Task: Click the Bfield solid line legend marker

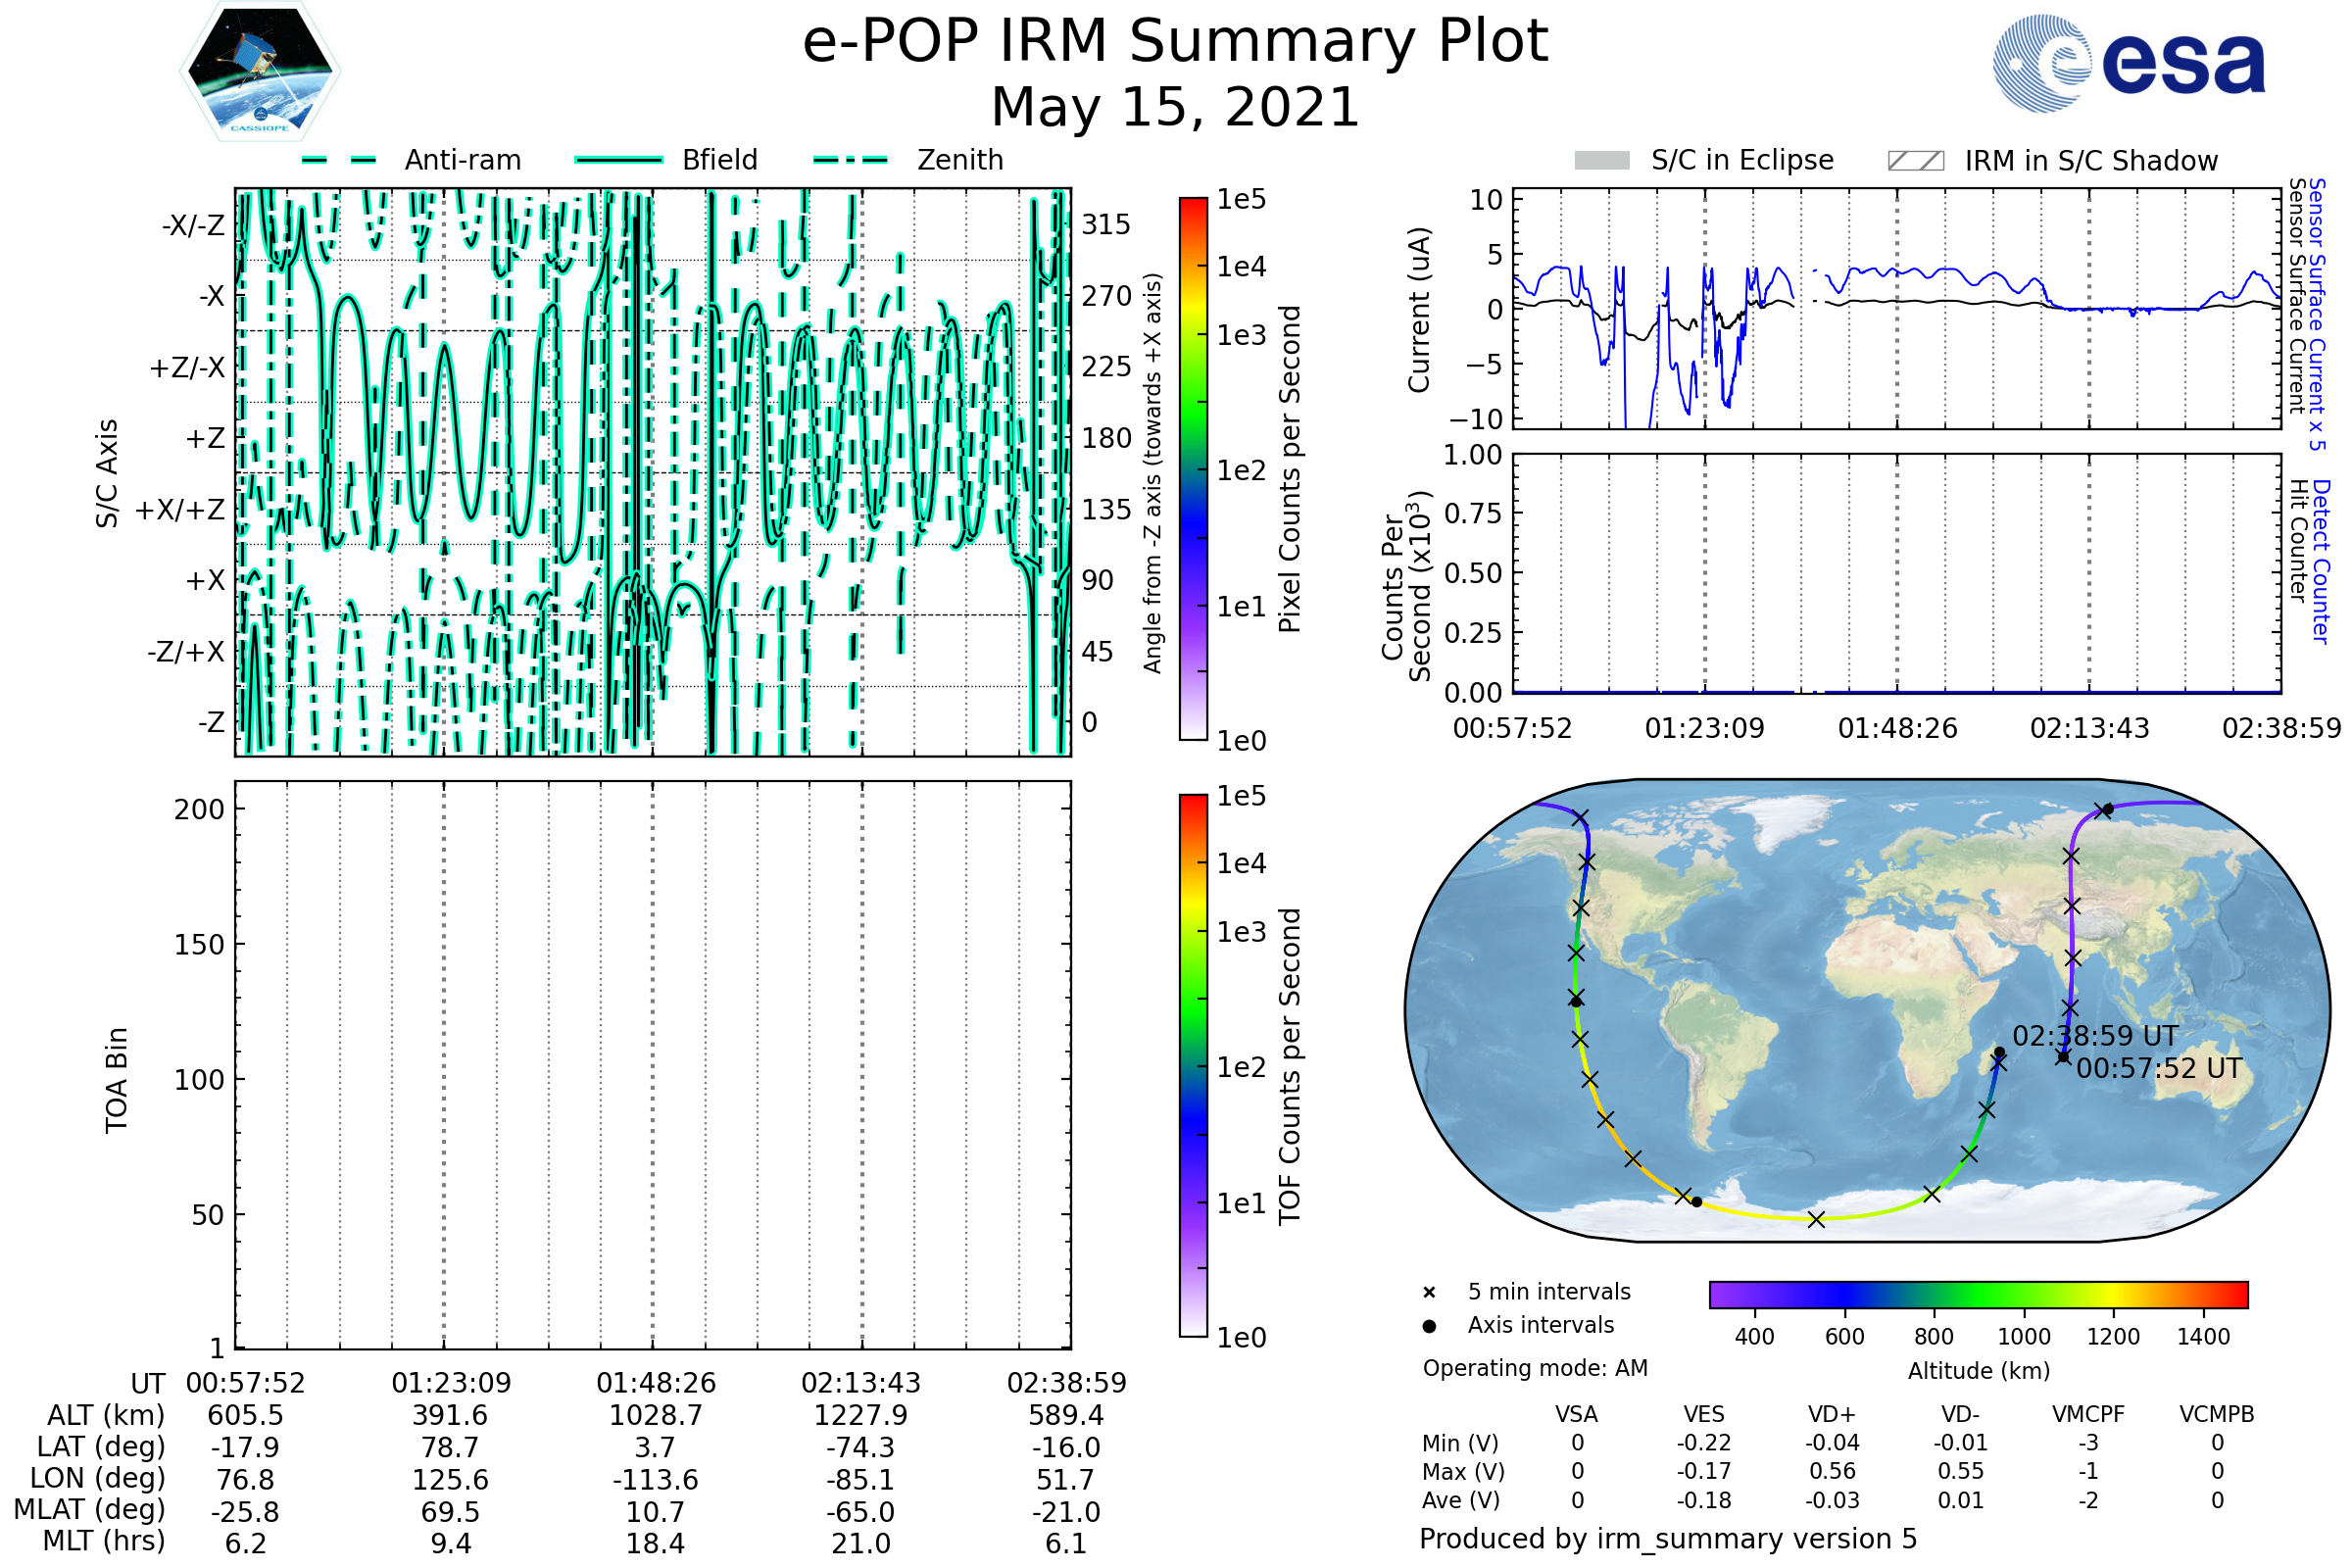Action: 618,160
